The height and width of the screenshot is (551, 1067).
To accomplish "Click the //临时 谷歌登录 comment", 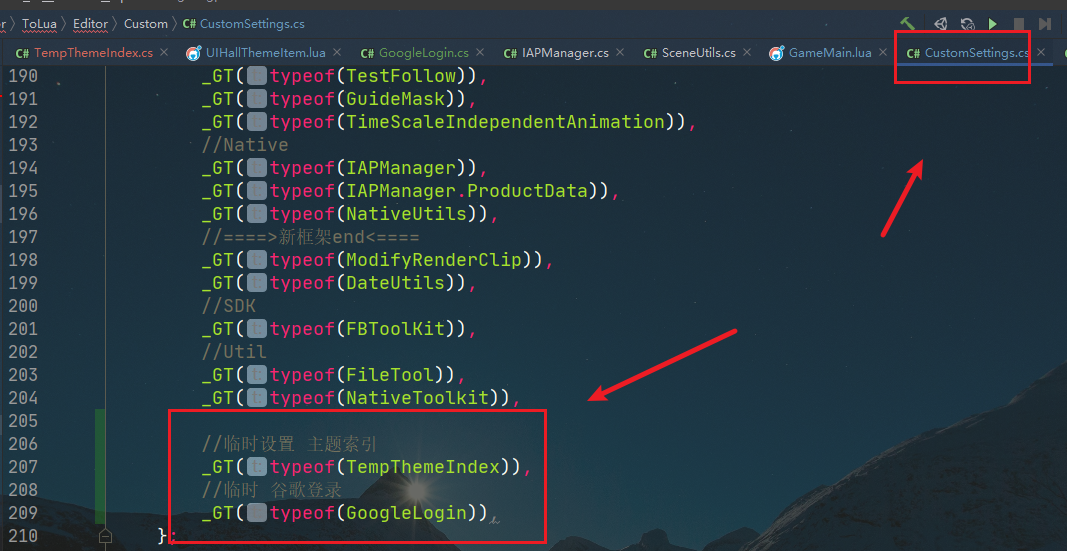I will click(x=272, y=490).
